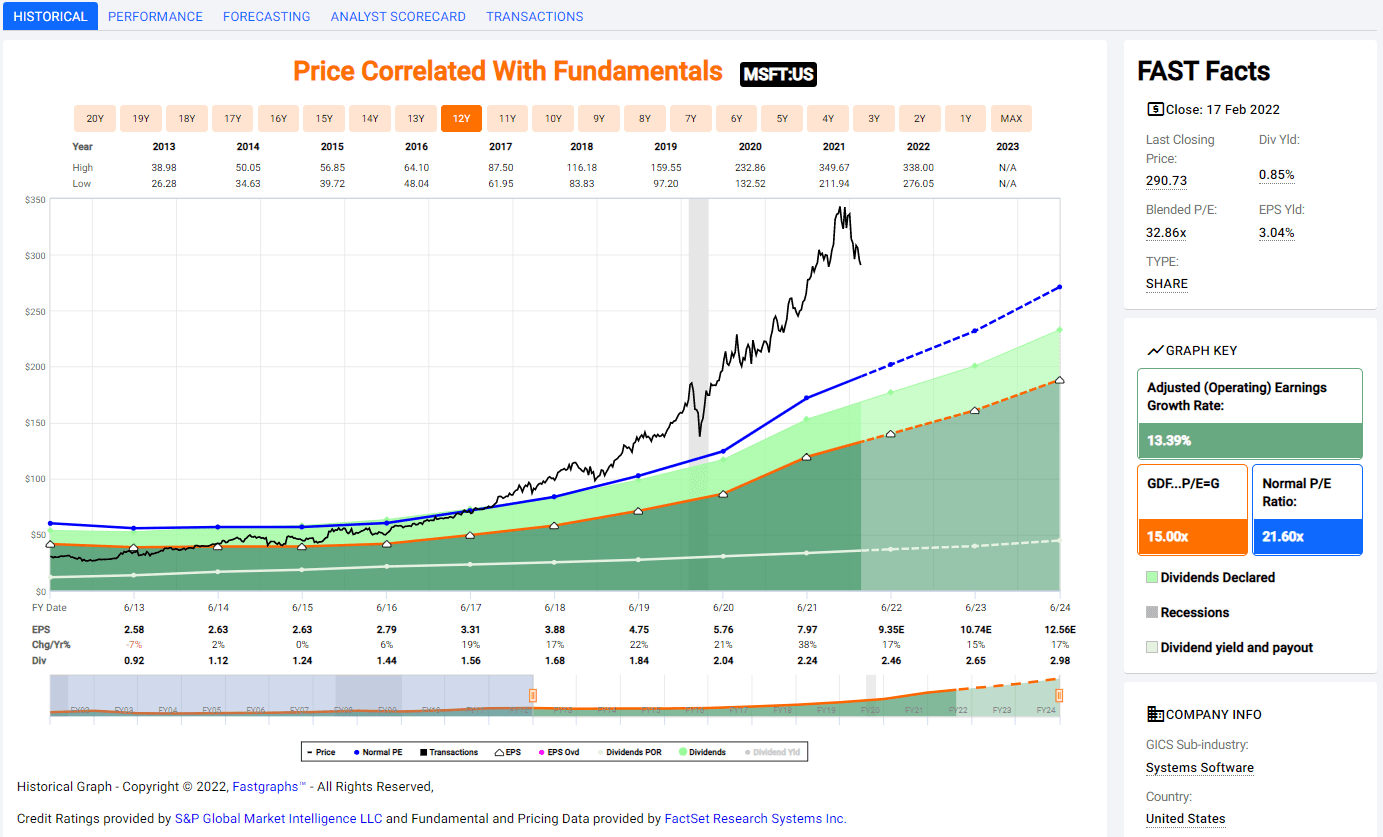Open the ANALYST SCORECARD tab
Screen dimensions: 1383x837
pos(398,16)
